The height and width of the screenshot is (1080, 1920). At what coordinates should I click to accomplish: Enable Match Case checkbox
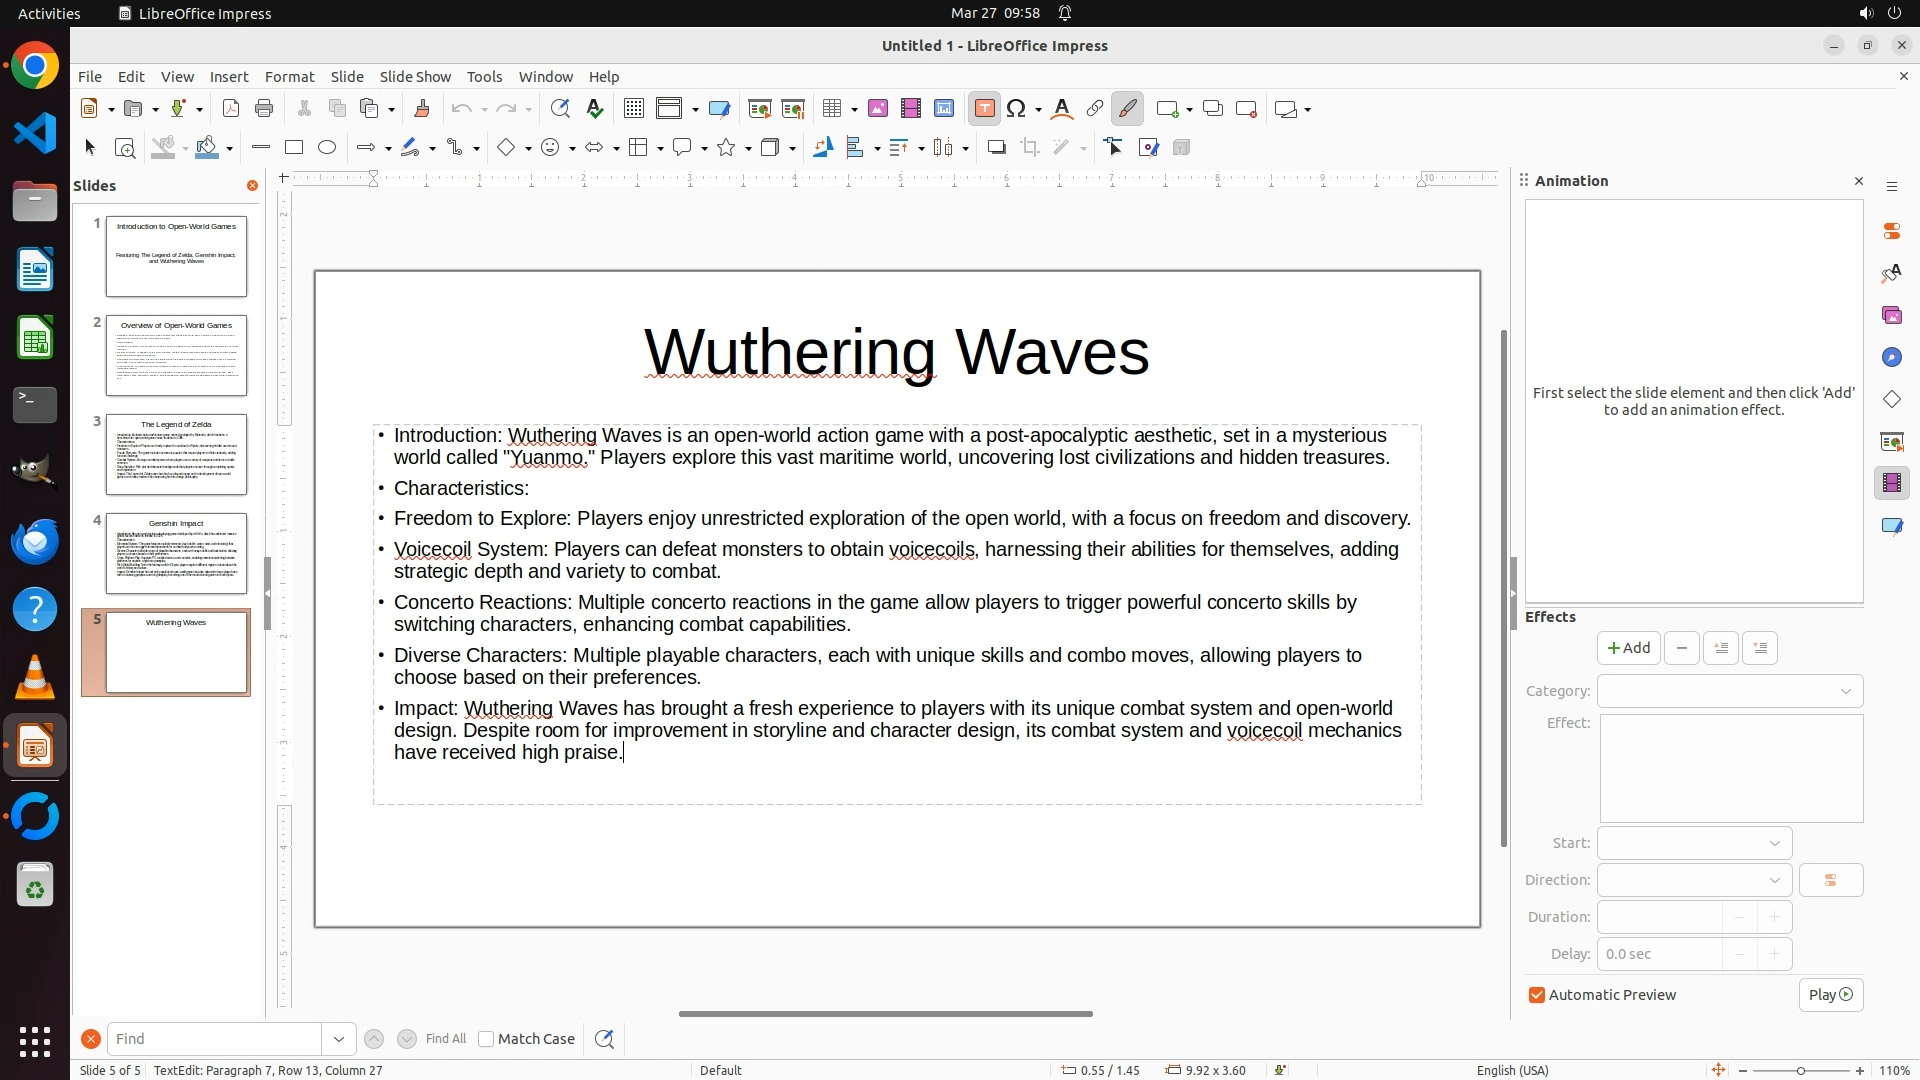(x=487, y=1039)
